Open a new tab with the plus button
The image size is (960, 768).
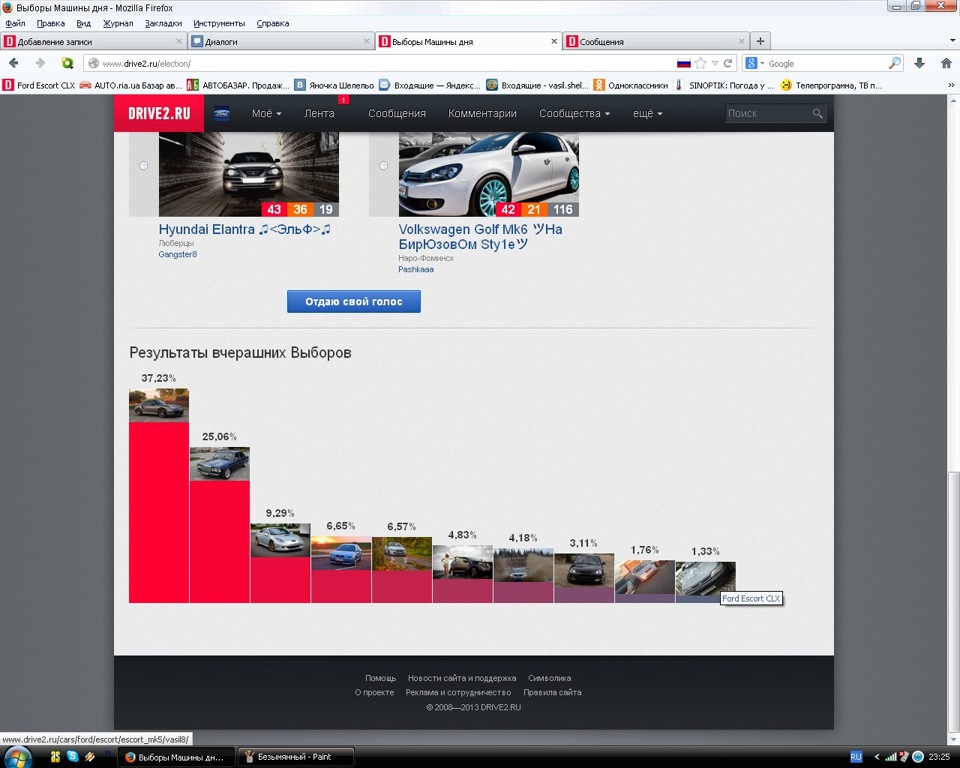tap(760, 42)
